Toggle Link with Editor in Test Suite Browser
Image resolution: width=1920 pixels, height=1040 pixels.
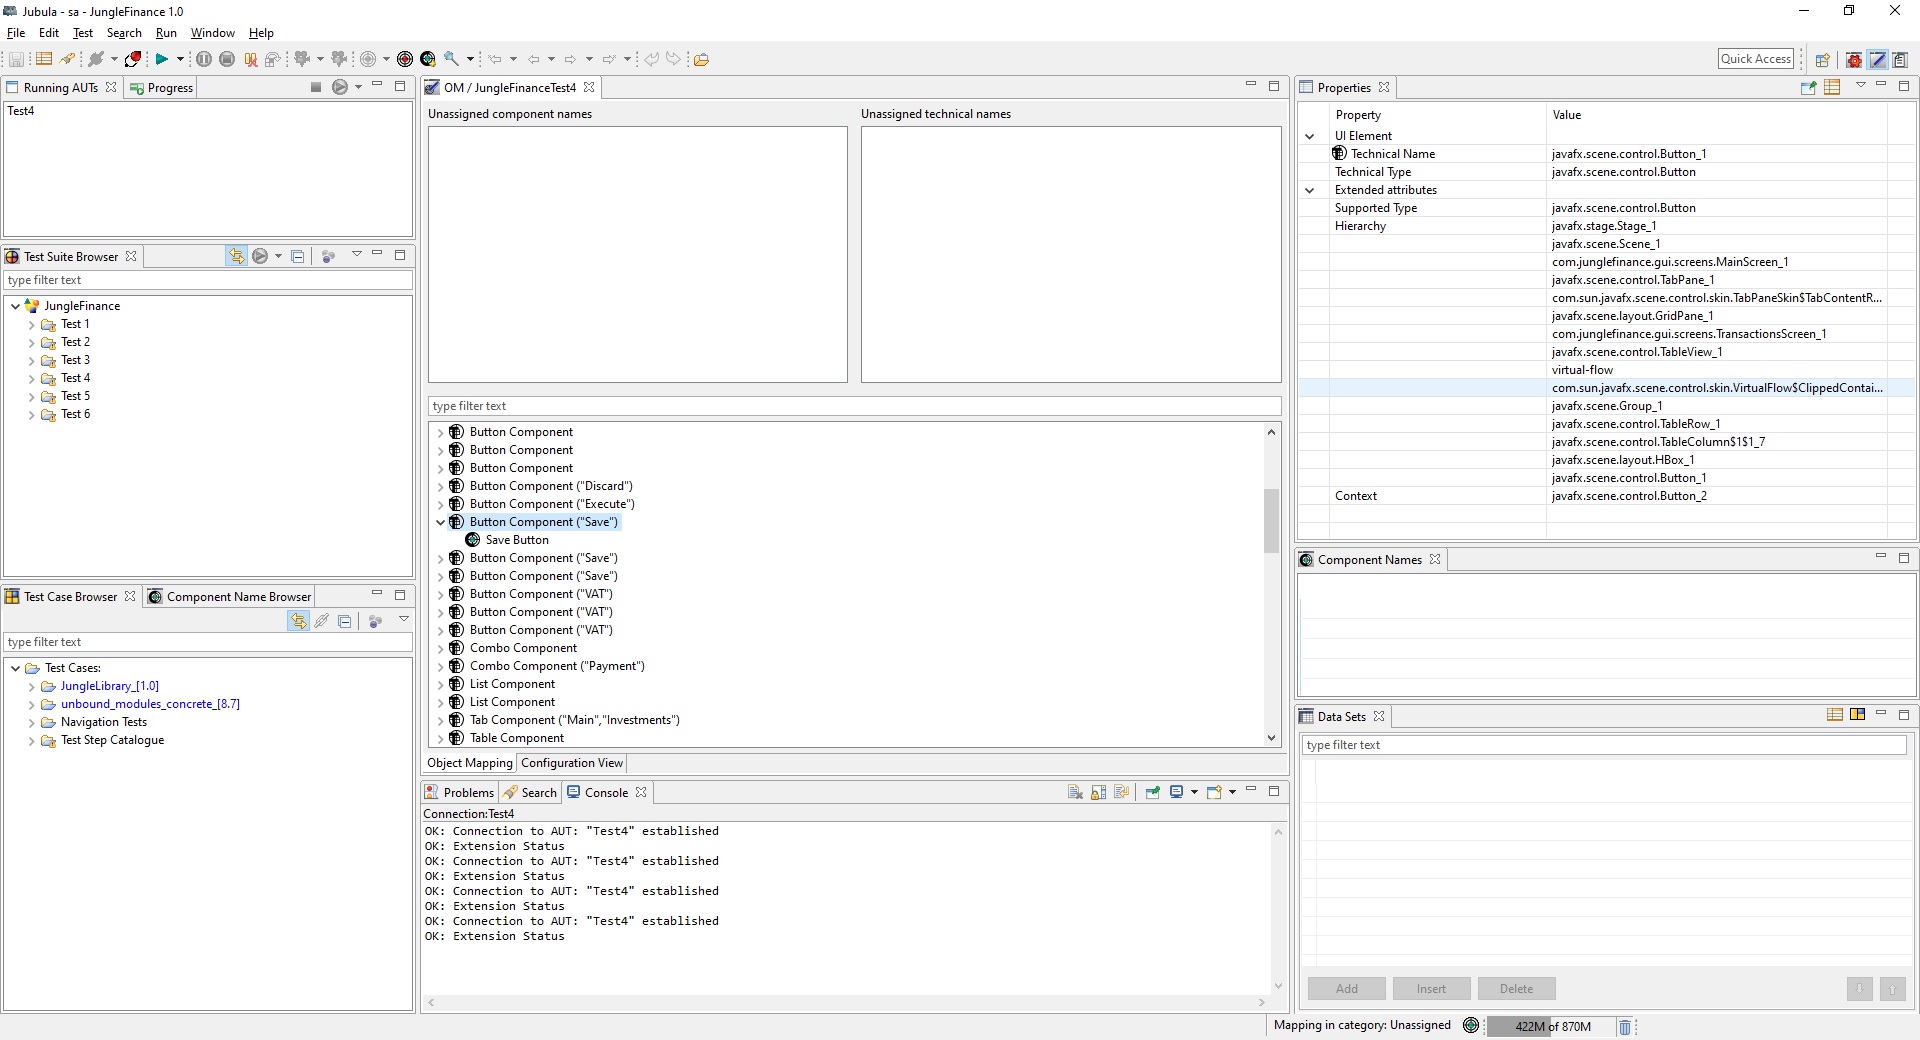pyautogui.click(x=237, y=256)
